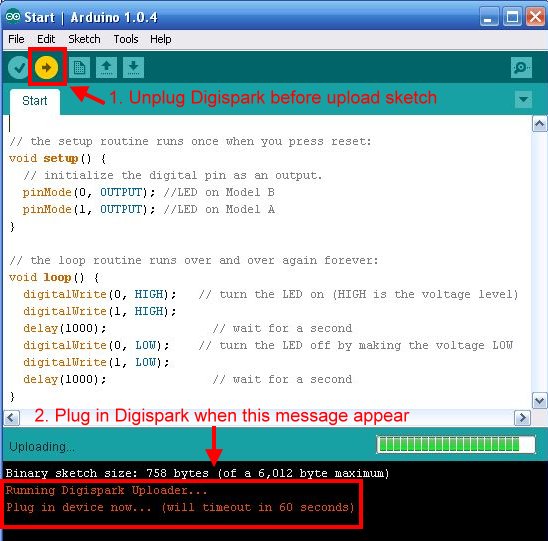This screenshot has height=541, width=548.
Task: Click the 'loop routine runs over' comment
Action: pyautogui.click(x=194, y=260)
